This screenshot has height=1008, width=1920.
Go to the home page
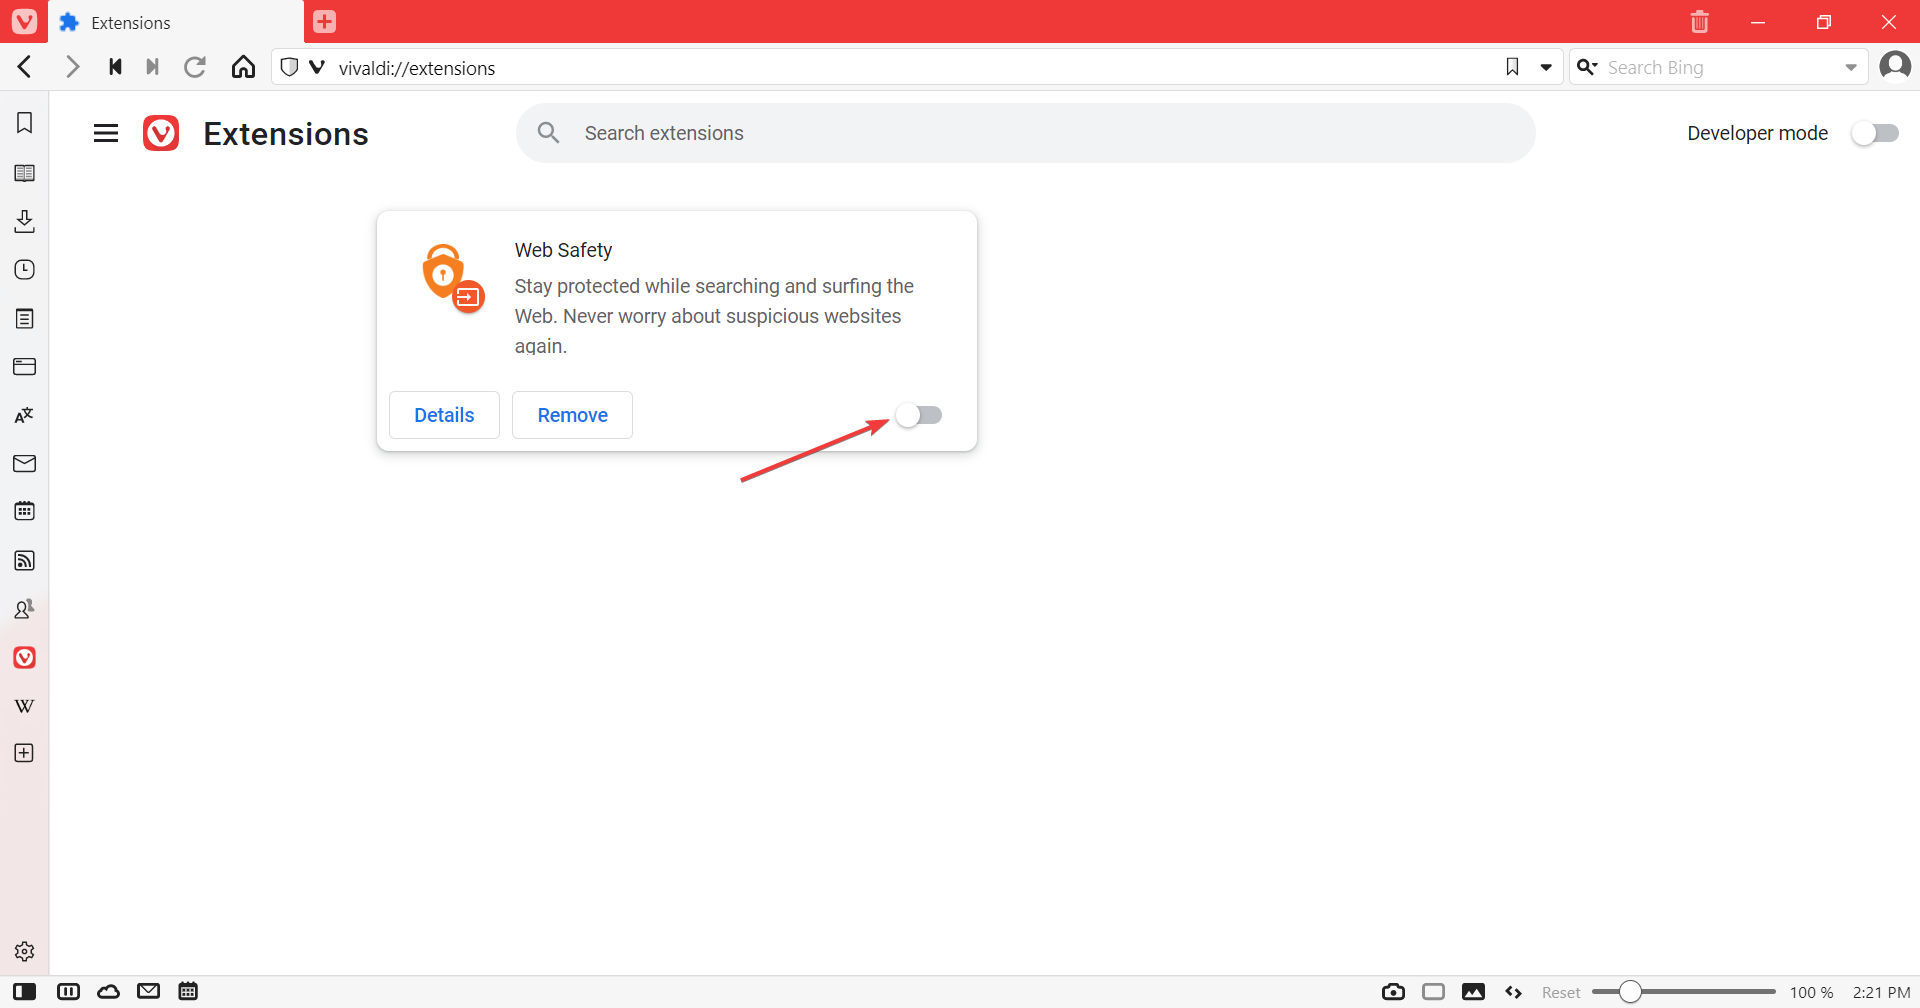click(x=243, y=67)
